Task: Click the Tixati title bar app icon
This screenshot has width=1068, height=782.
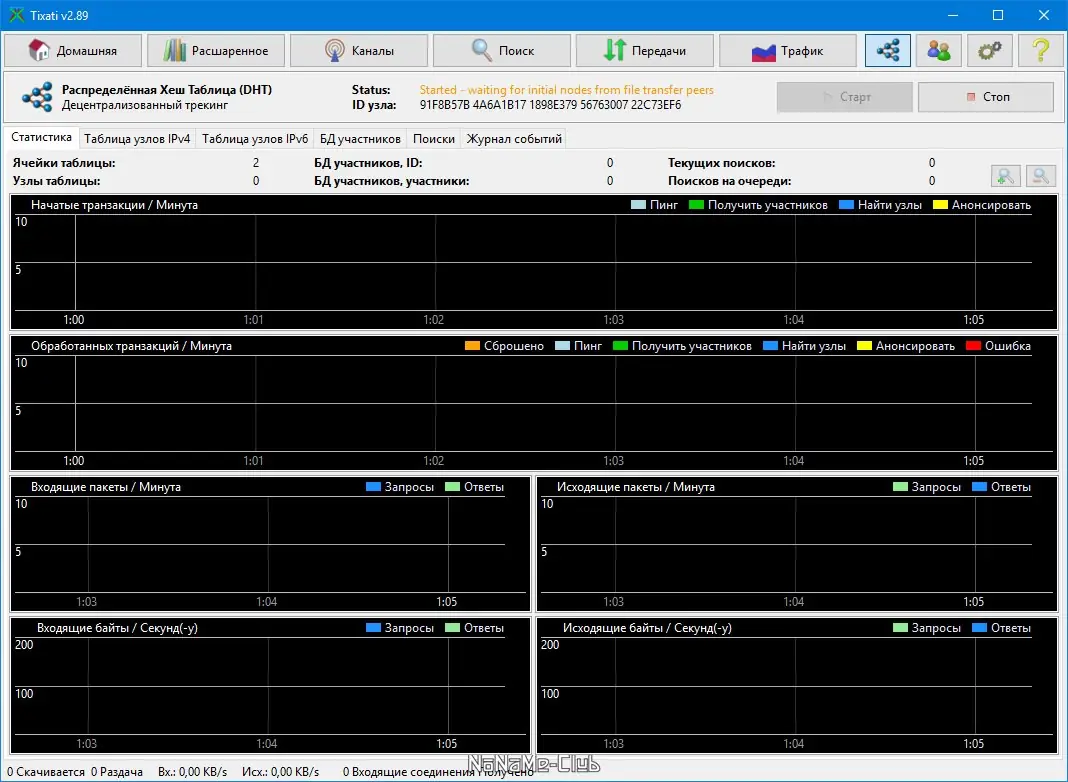Action: 16,15
